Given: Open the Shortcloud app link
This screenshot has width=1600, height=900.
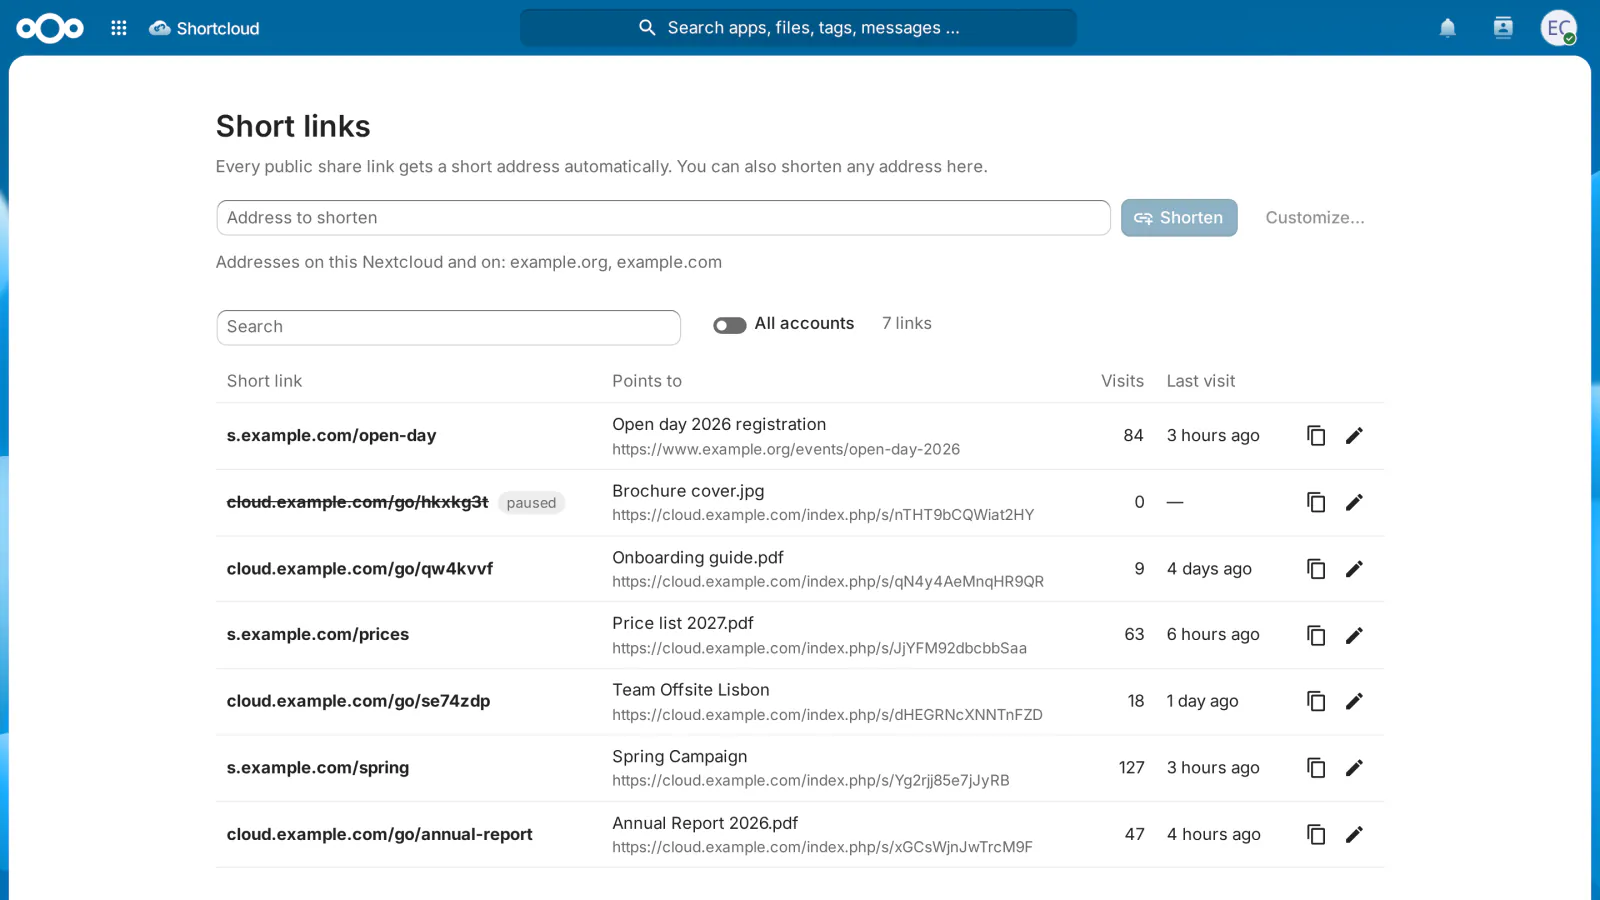Looking at the screenshot, I should click(x=204, y=28).
